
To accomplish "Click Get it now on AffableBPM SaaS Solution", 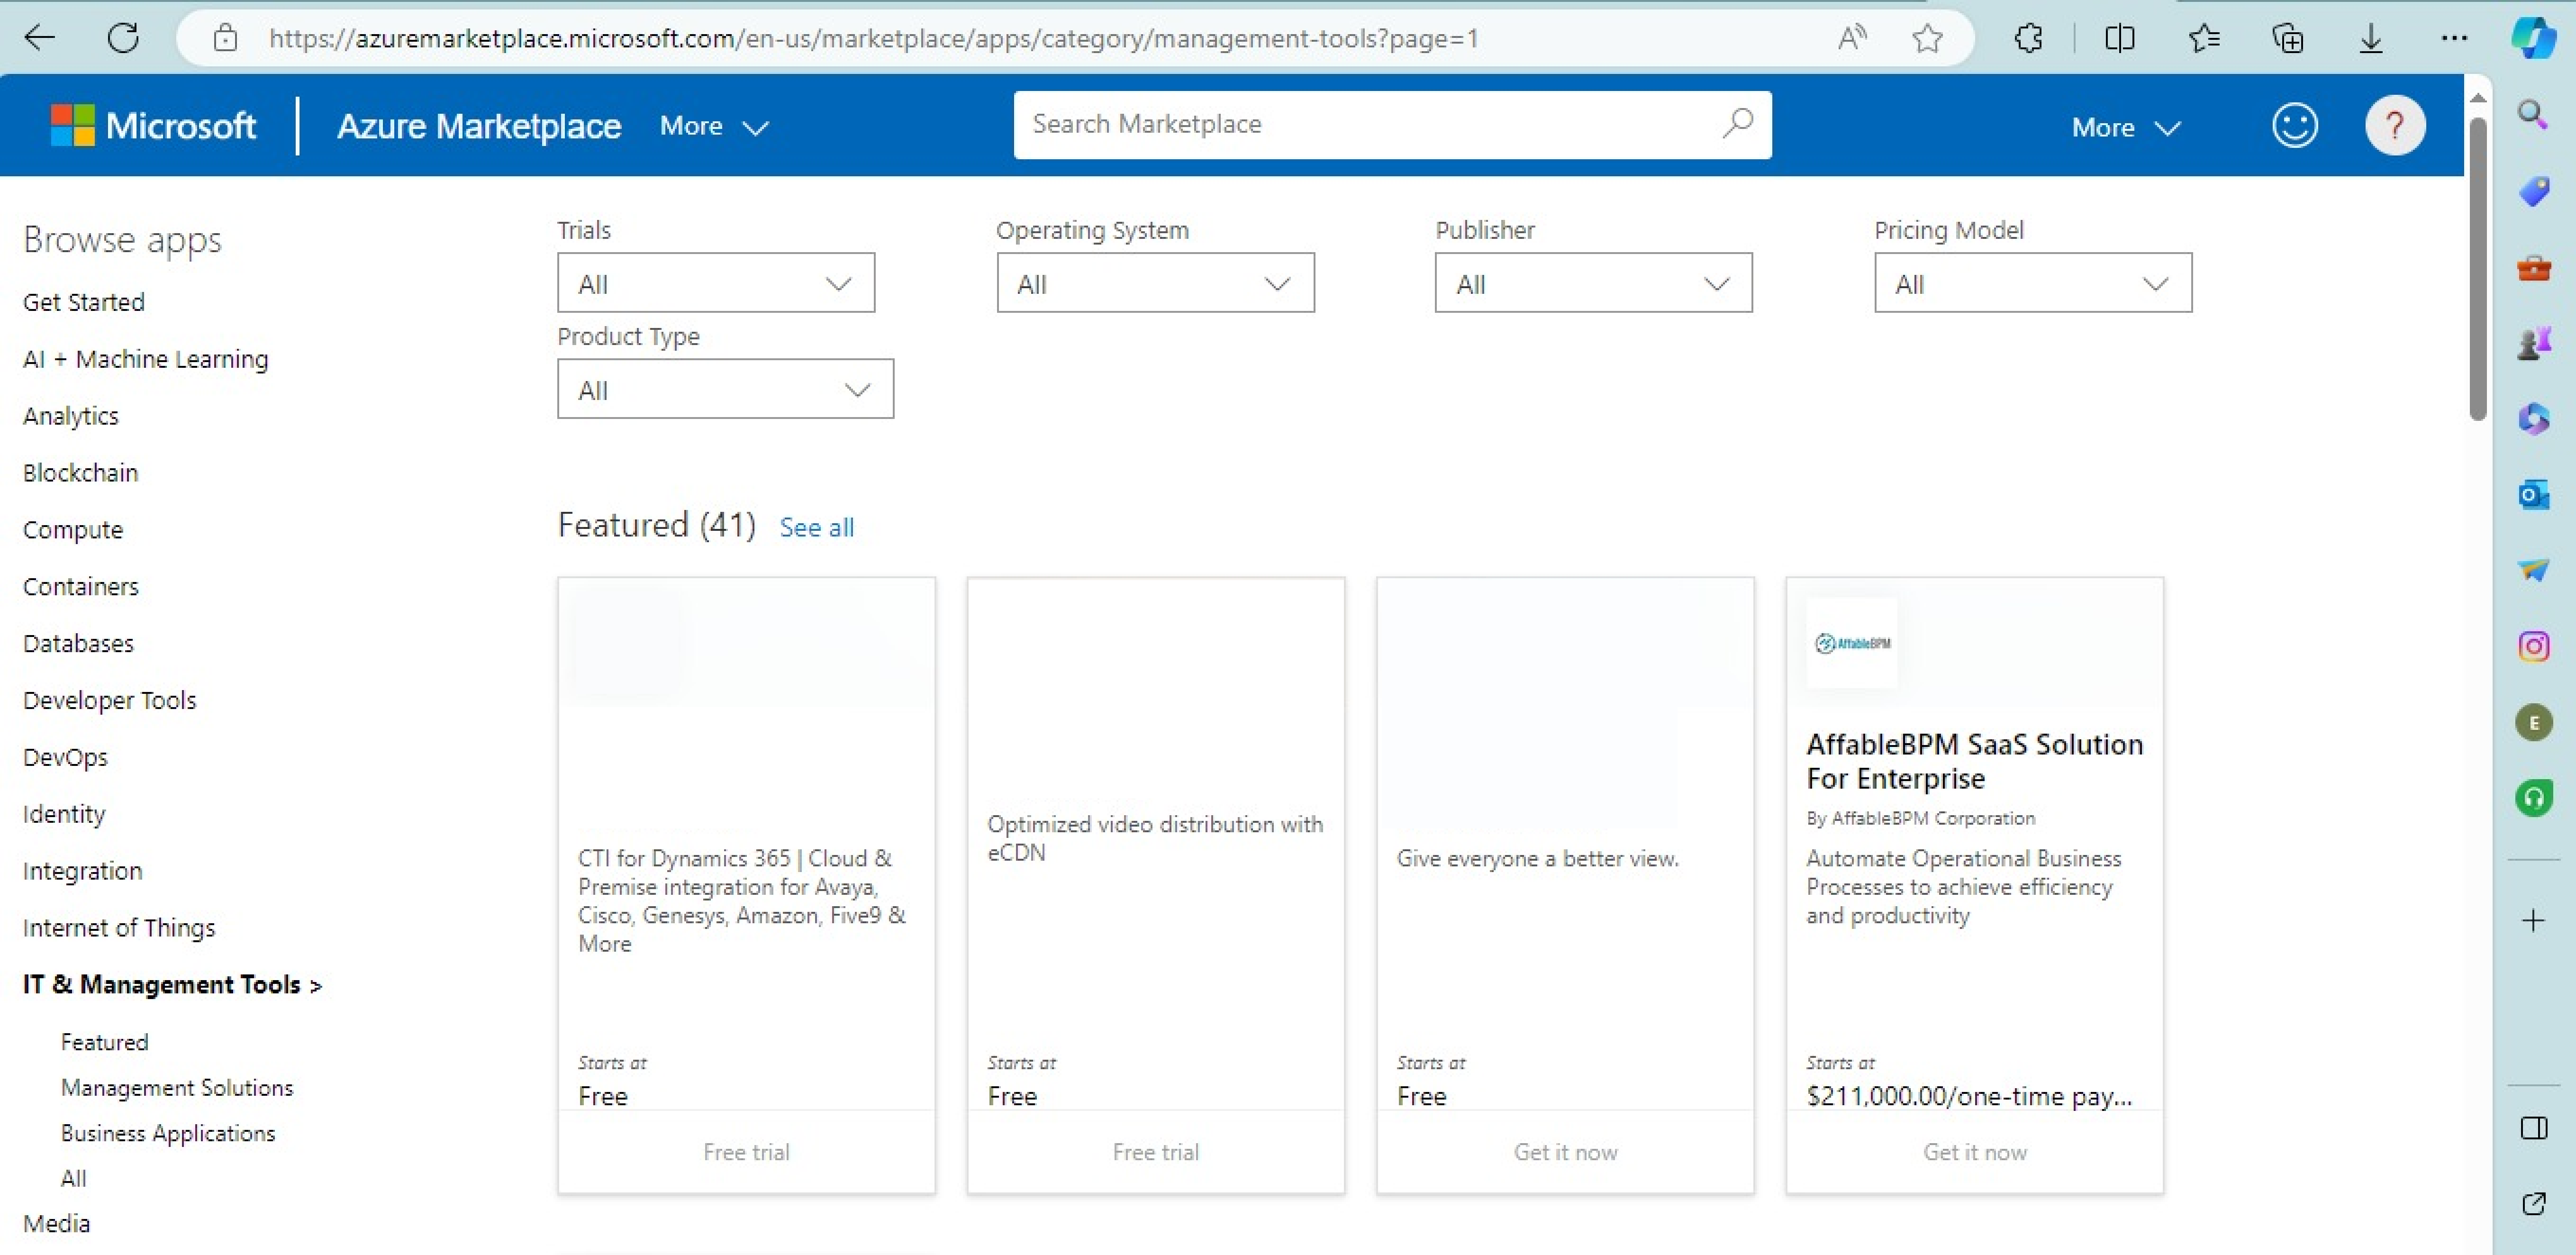I will pyautogui.click(x=1974, y=1151).
